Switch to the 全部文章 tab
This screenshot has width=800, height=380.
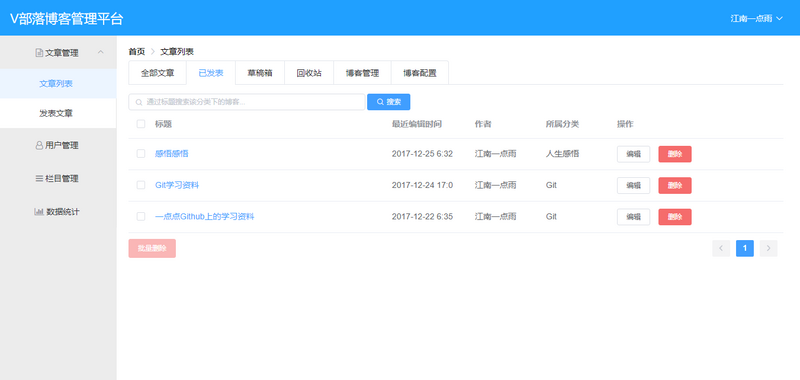point(158,73)
